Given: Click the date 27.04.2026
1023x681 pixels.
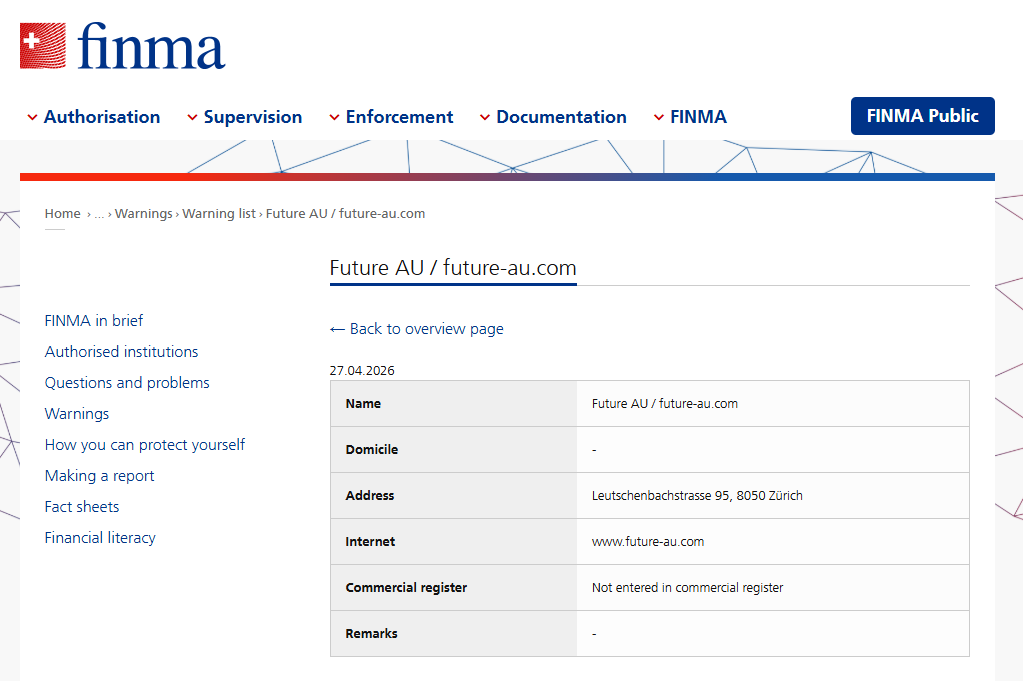Looking at the screenshot, I should point(362,371).
